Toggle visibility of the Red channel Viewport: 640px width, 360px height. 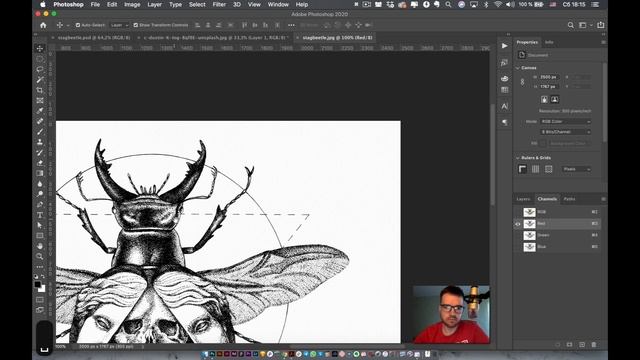click(518, 224)
